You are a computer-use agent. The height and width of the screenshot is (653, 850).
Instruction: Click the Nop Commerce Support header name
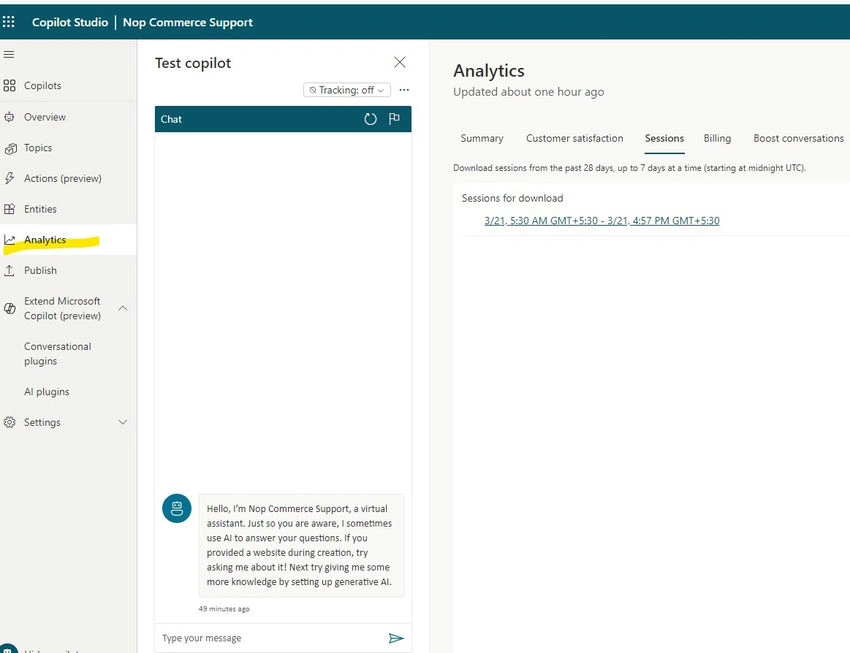pos(188,22)
